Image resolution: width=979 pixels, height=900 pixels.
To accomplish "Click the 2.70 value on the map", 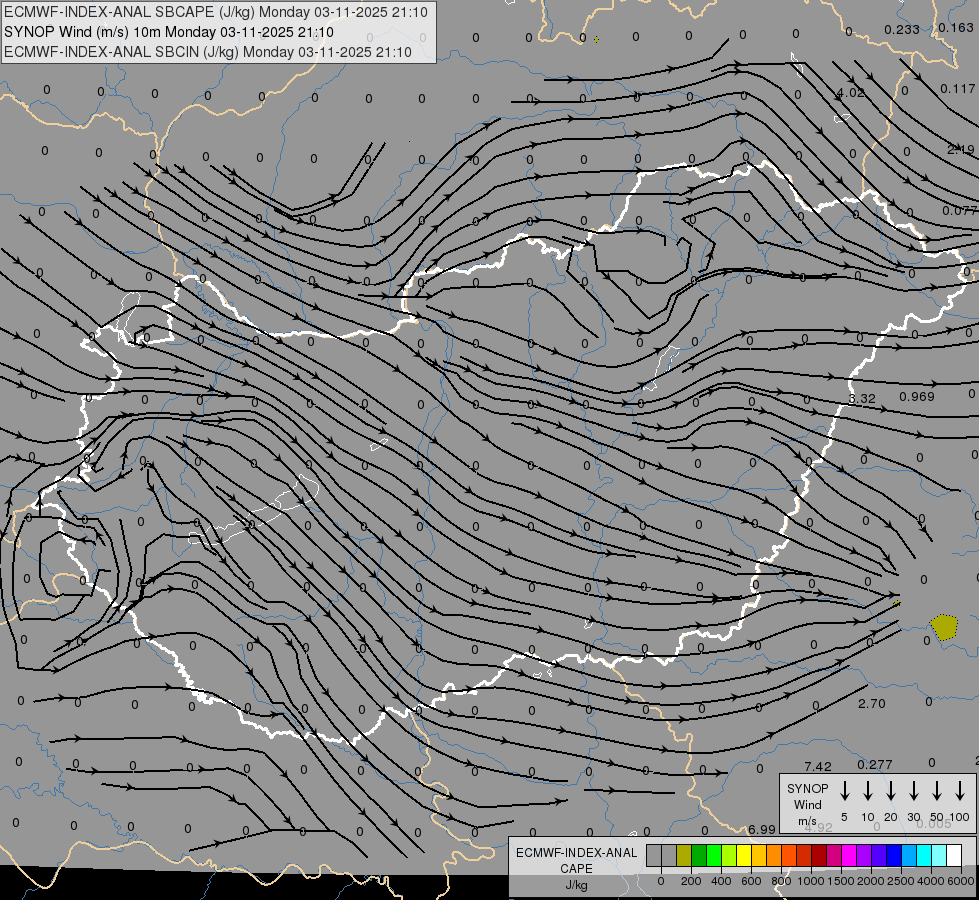I will 872,703.
